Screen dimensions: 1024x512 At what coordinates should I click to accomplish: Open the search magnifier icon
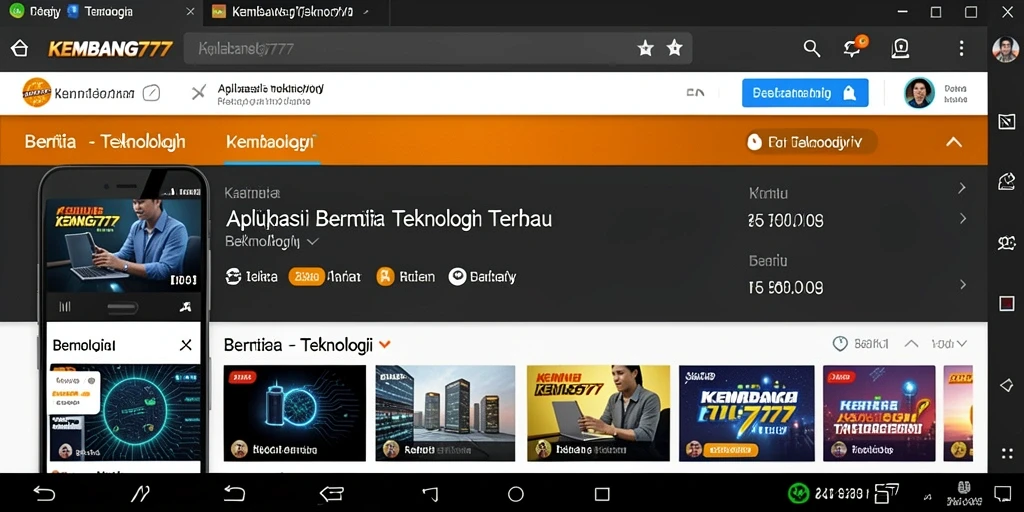click(x=812, y=48)
